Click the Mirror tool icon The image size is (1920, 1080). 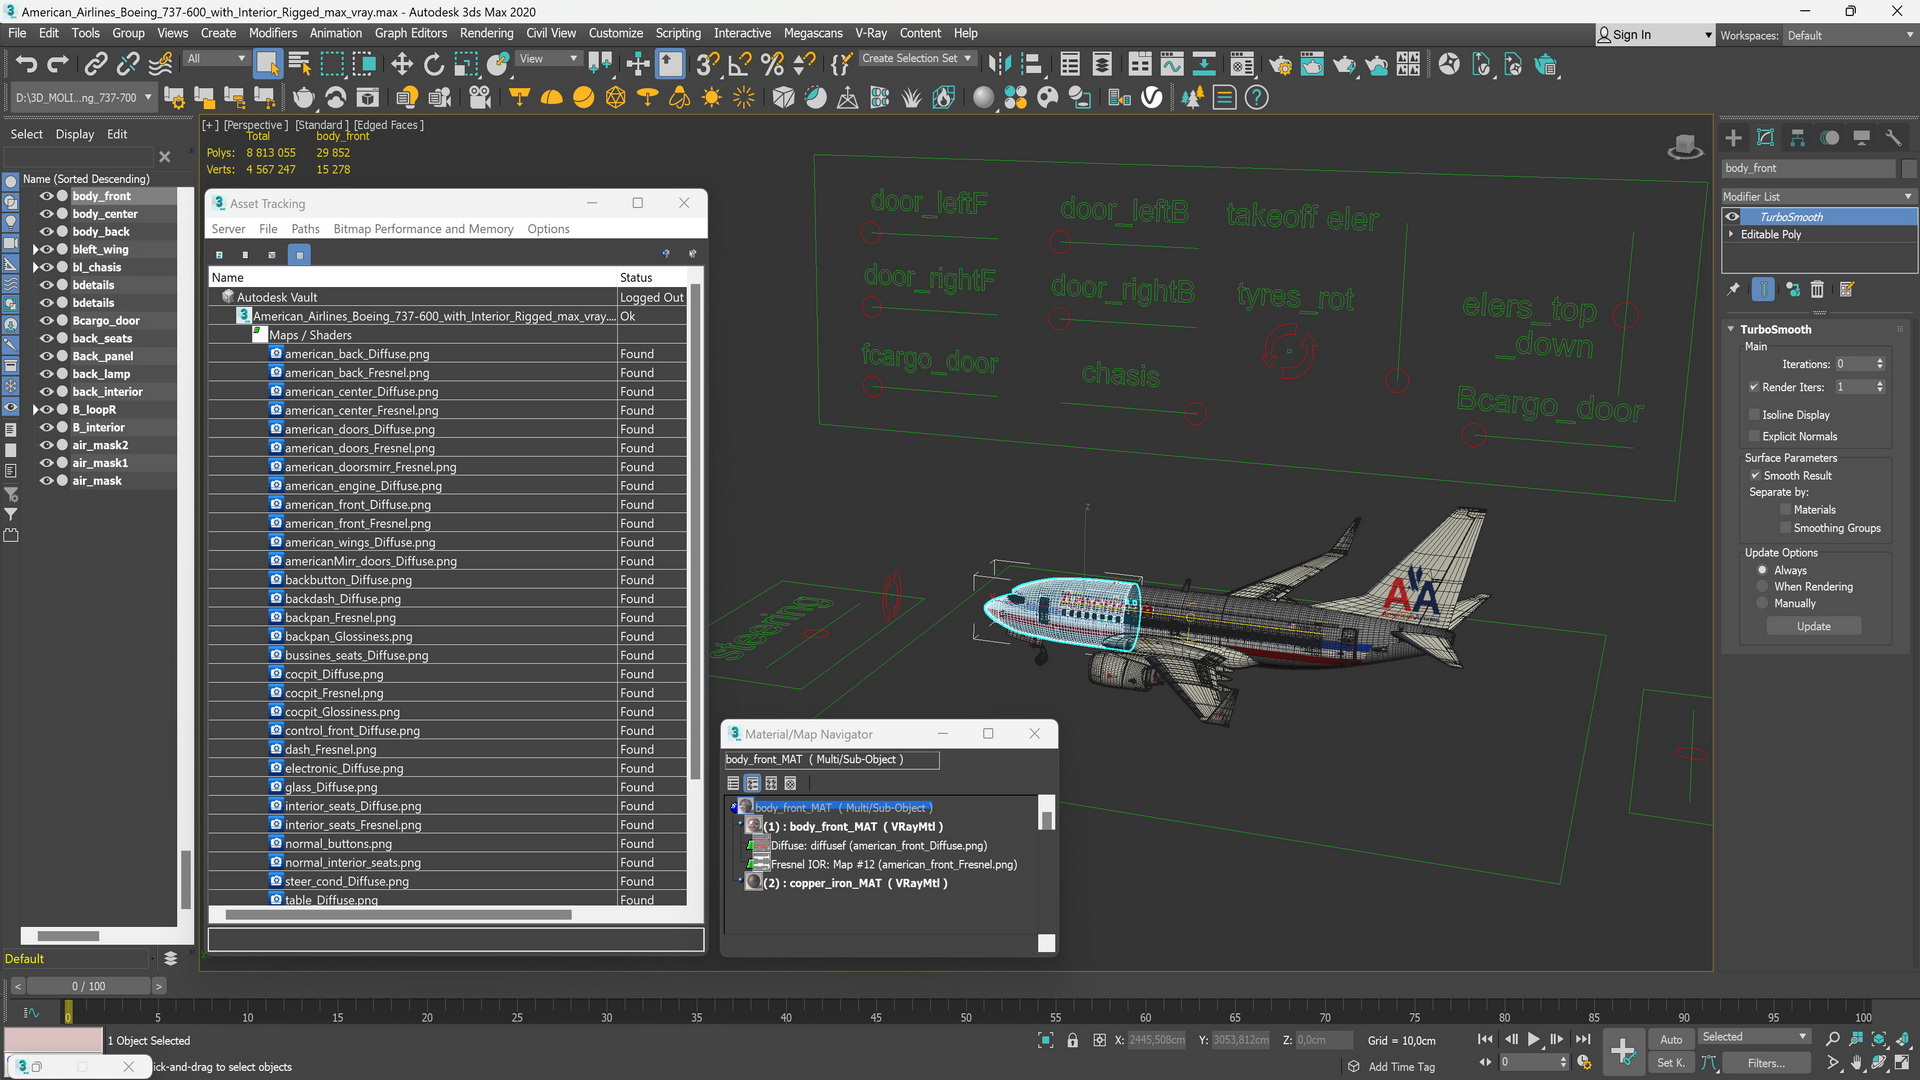(x=998, y=65)
